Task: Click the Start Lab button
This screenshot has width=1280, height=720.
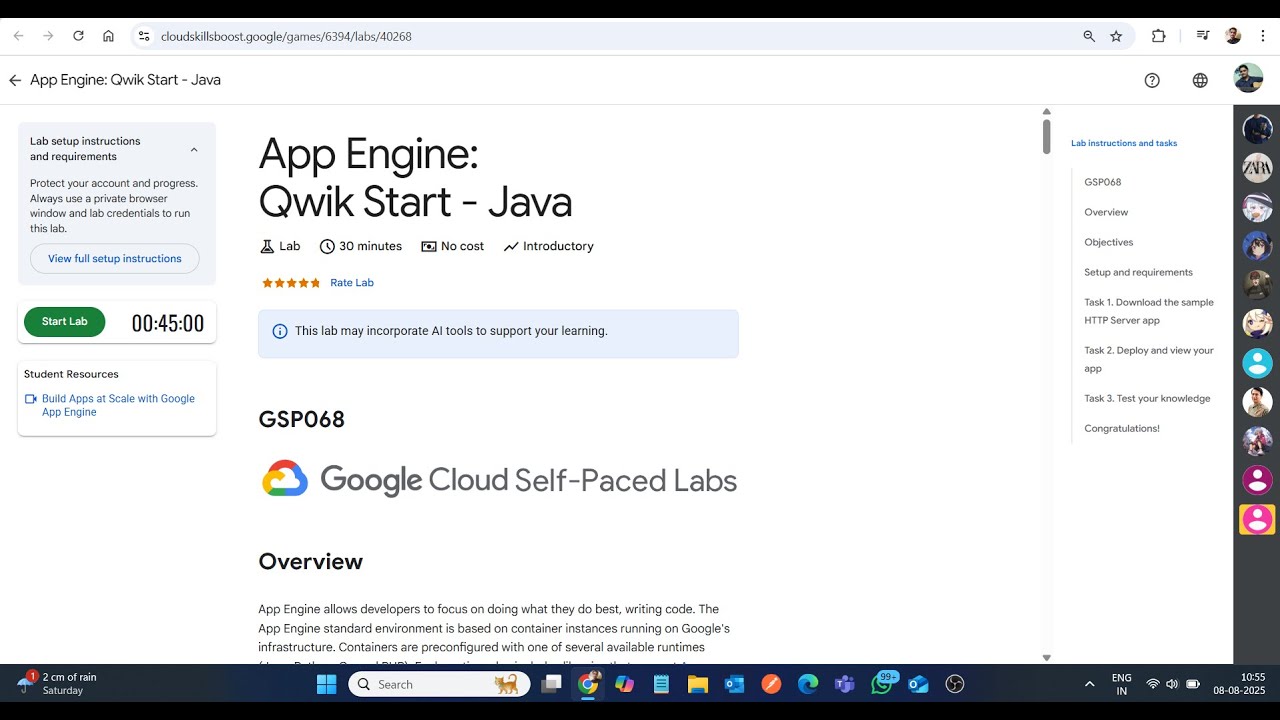Action: tap(64, 322)
